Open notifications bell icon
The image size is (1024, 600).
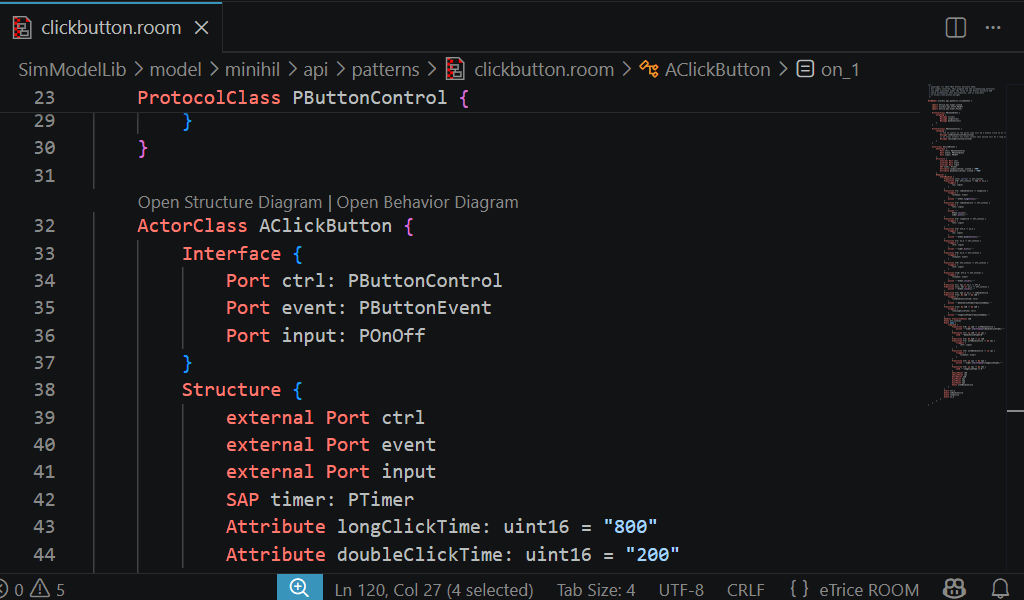click(x=1000, y=589)
